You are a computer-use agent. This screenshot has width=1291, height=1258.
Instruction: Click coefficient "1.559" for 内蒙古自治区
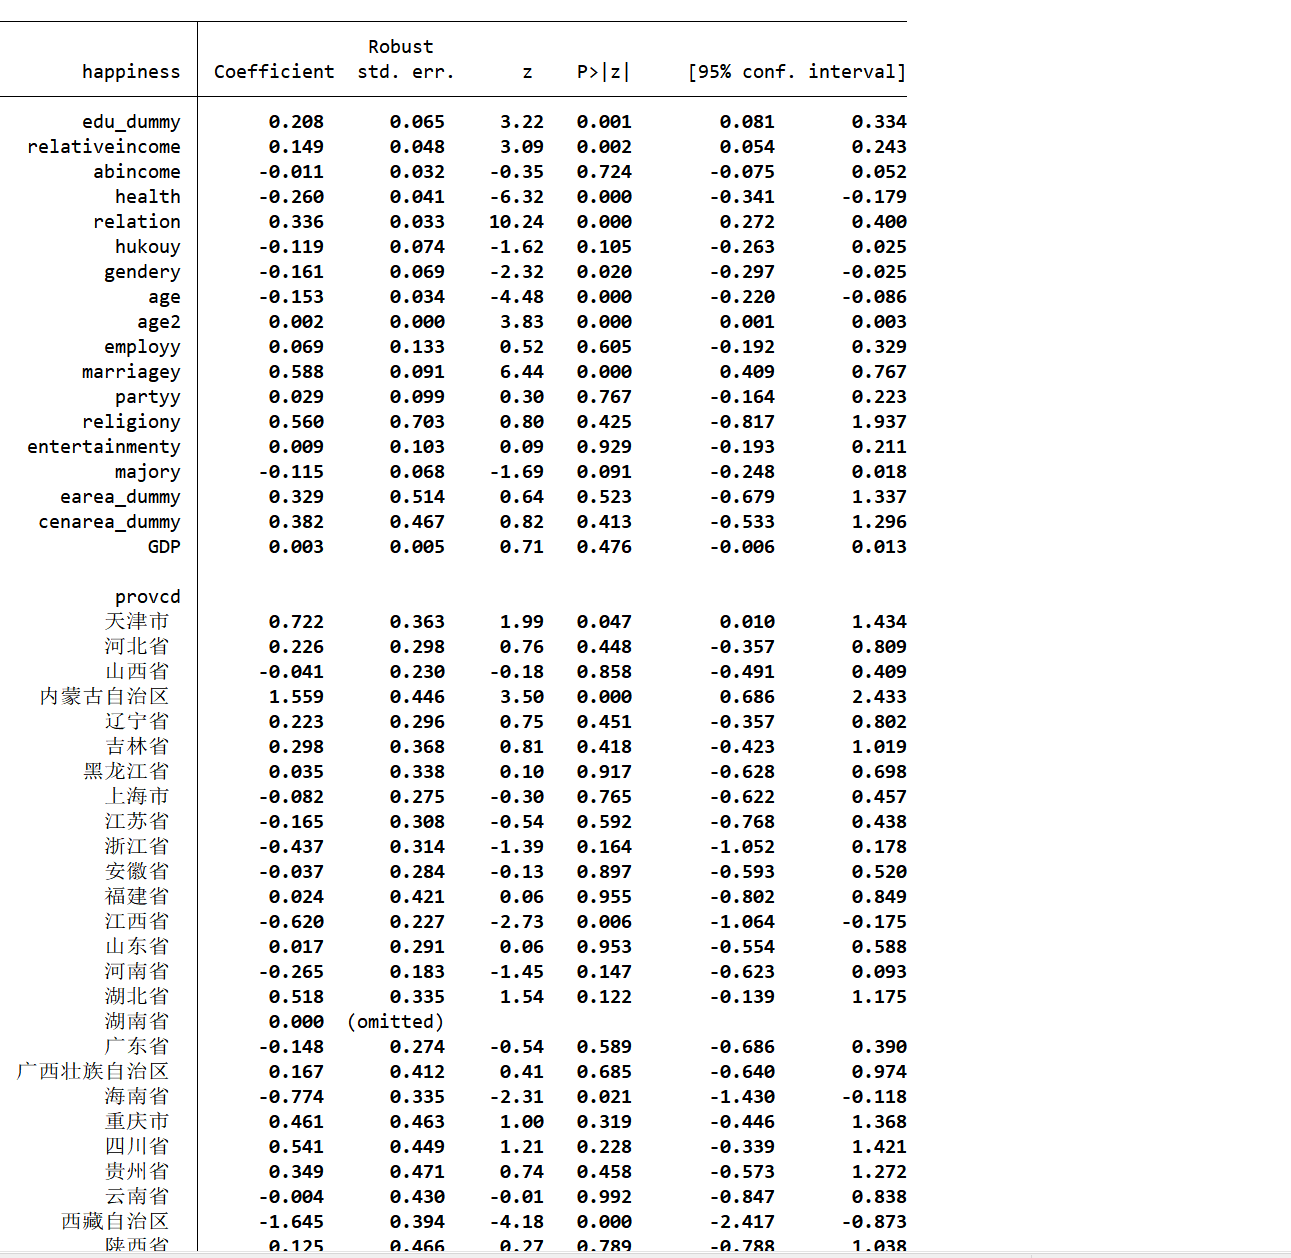[x=296, y=697]
